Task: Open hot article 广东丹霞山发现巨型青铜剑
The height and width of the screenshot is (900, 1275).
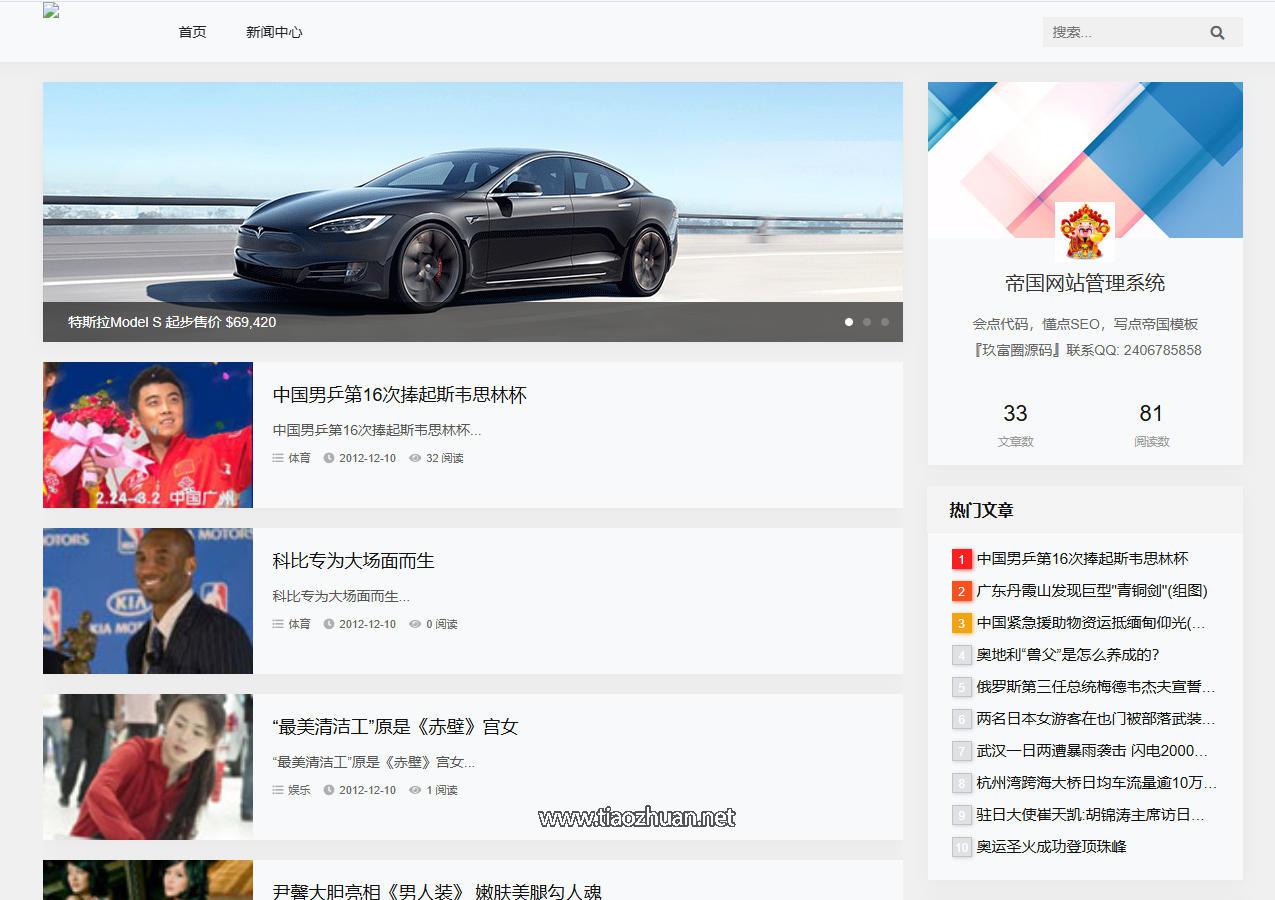Action: 1092,591
